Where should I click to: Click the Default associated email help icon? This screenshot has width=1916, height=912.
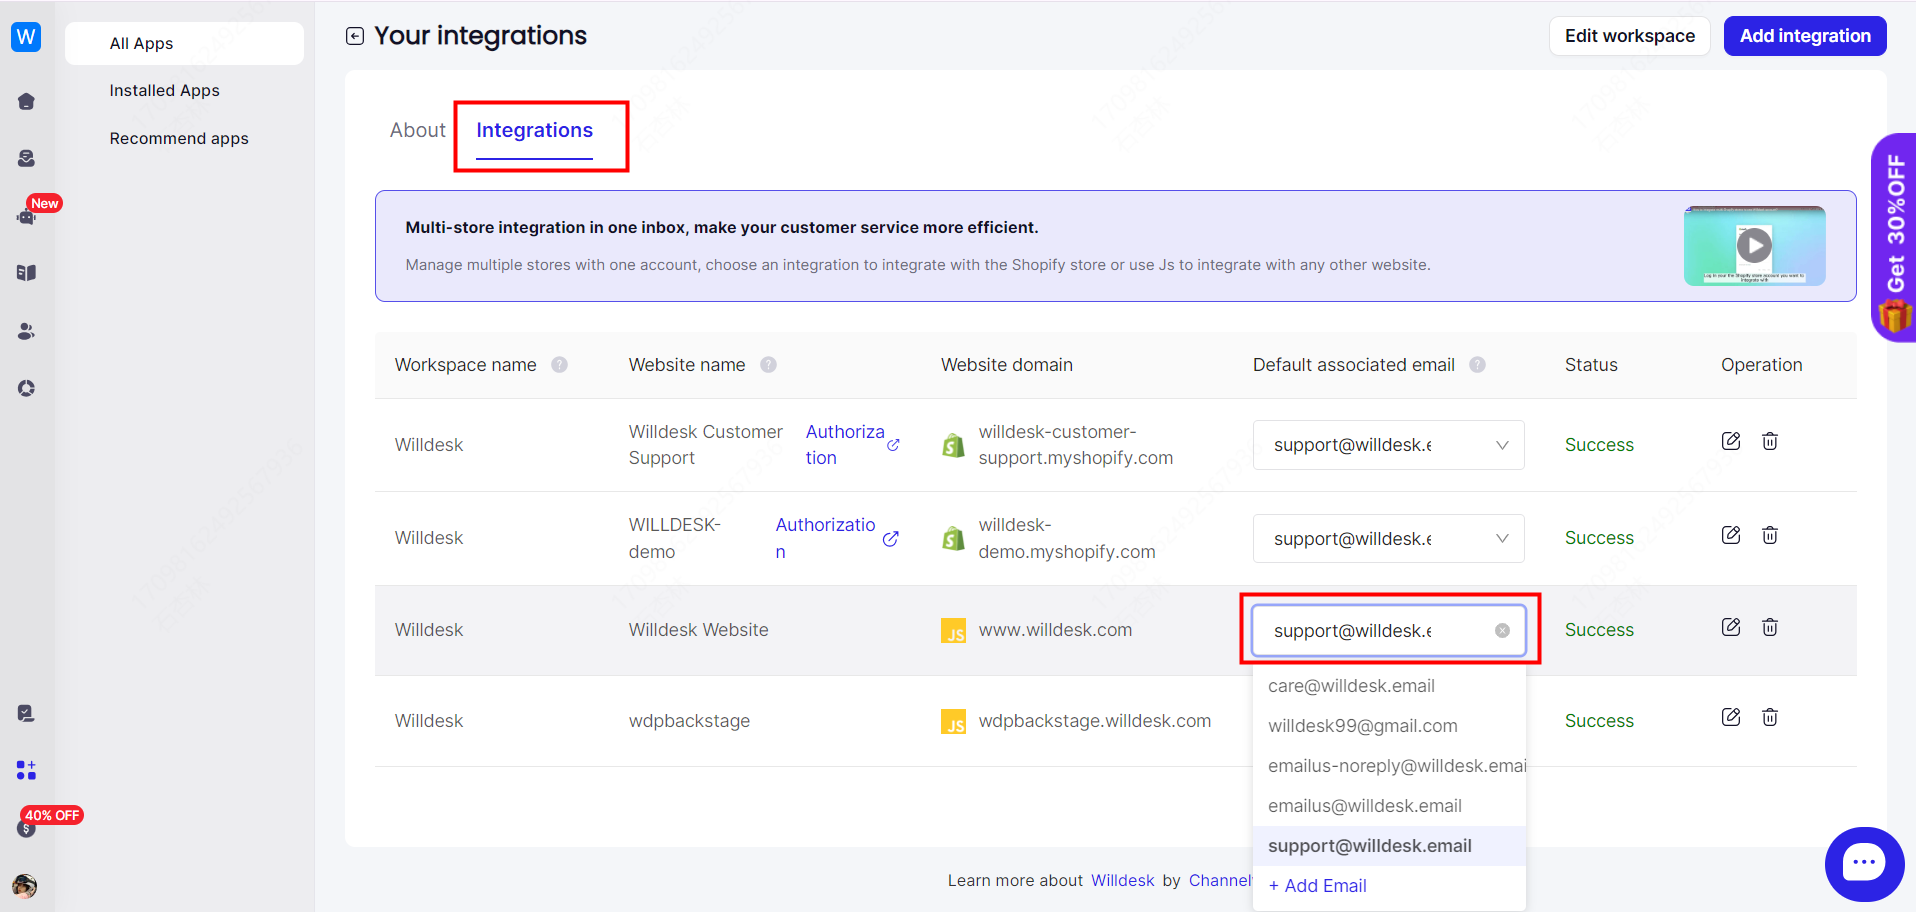[1477, 365]
